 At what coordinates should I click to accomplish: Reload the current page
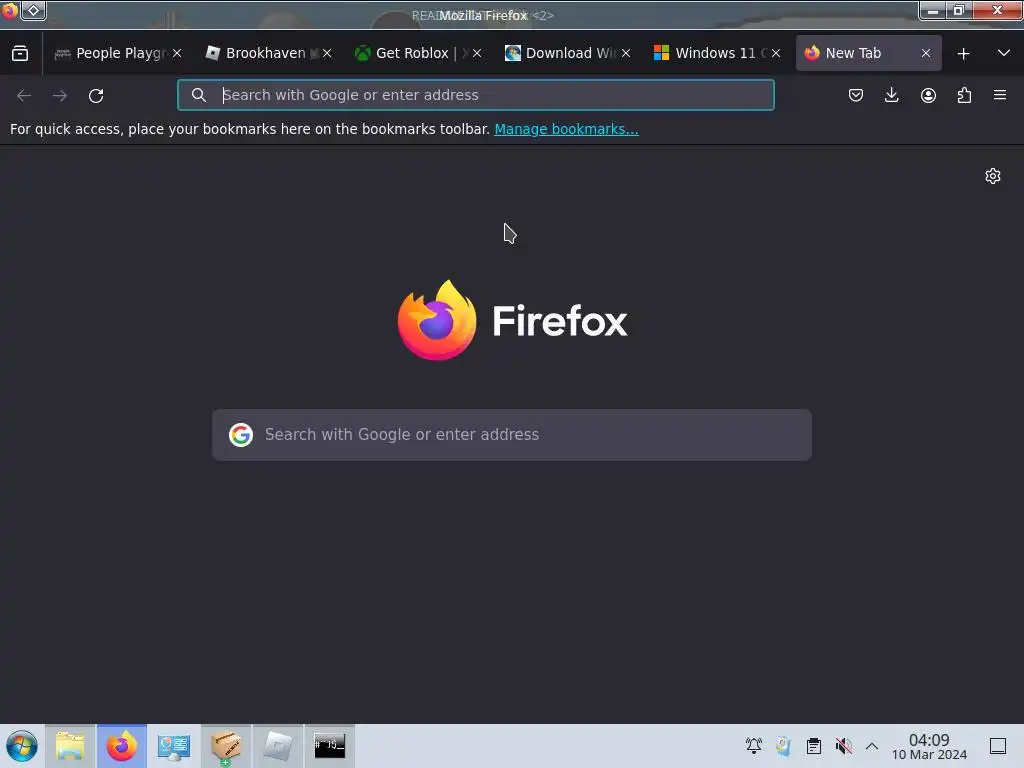coord(96,95)
